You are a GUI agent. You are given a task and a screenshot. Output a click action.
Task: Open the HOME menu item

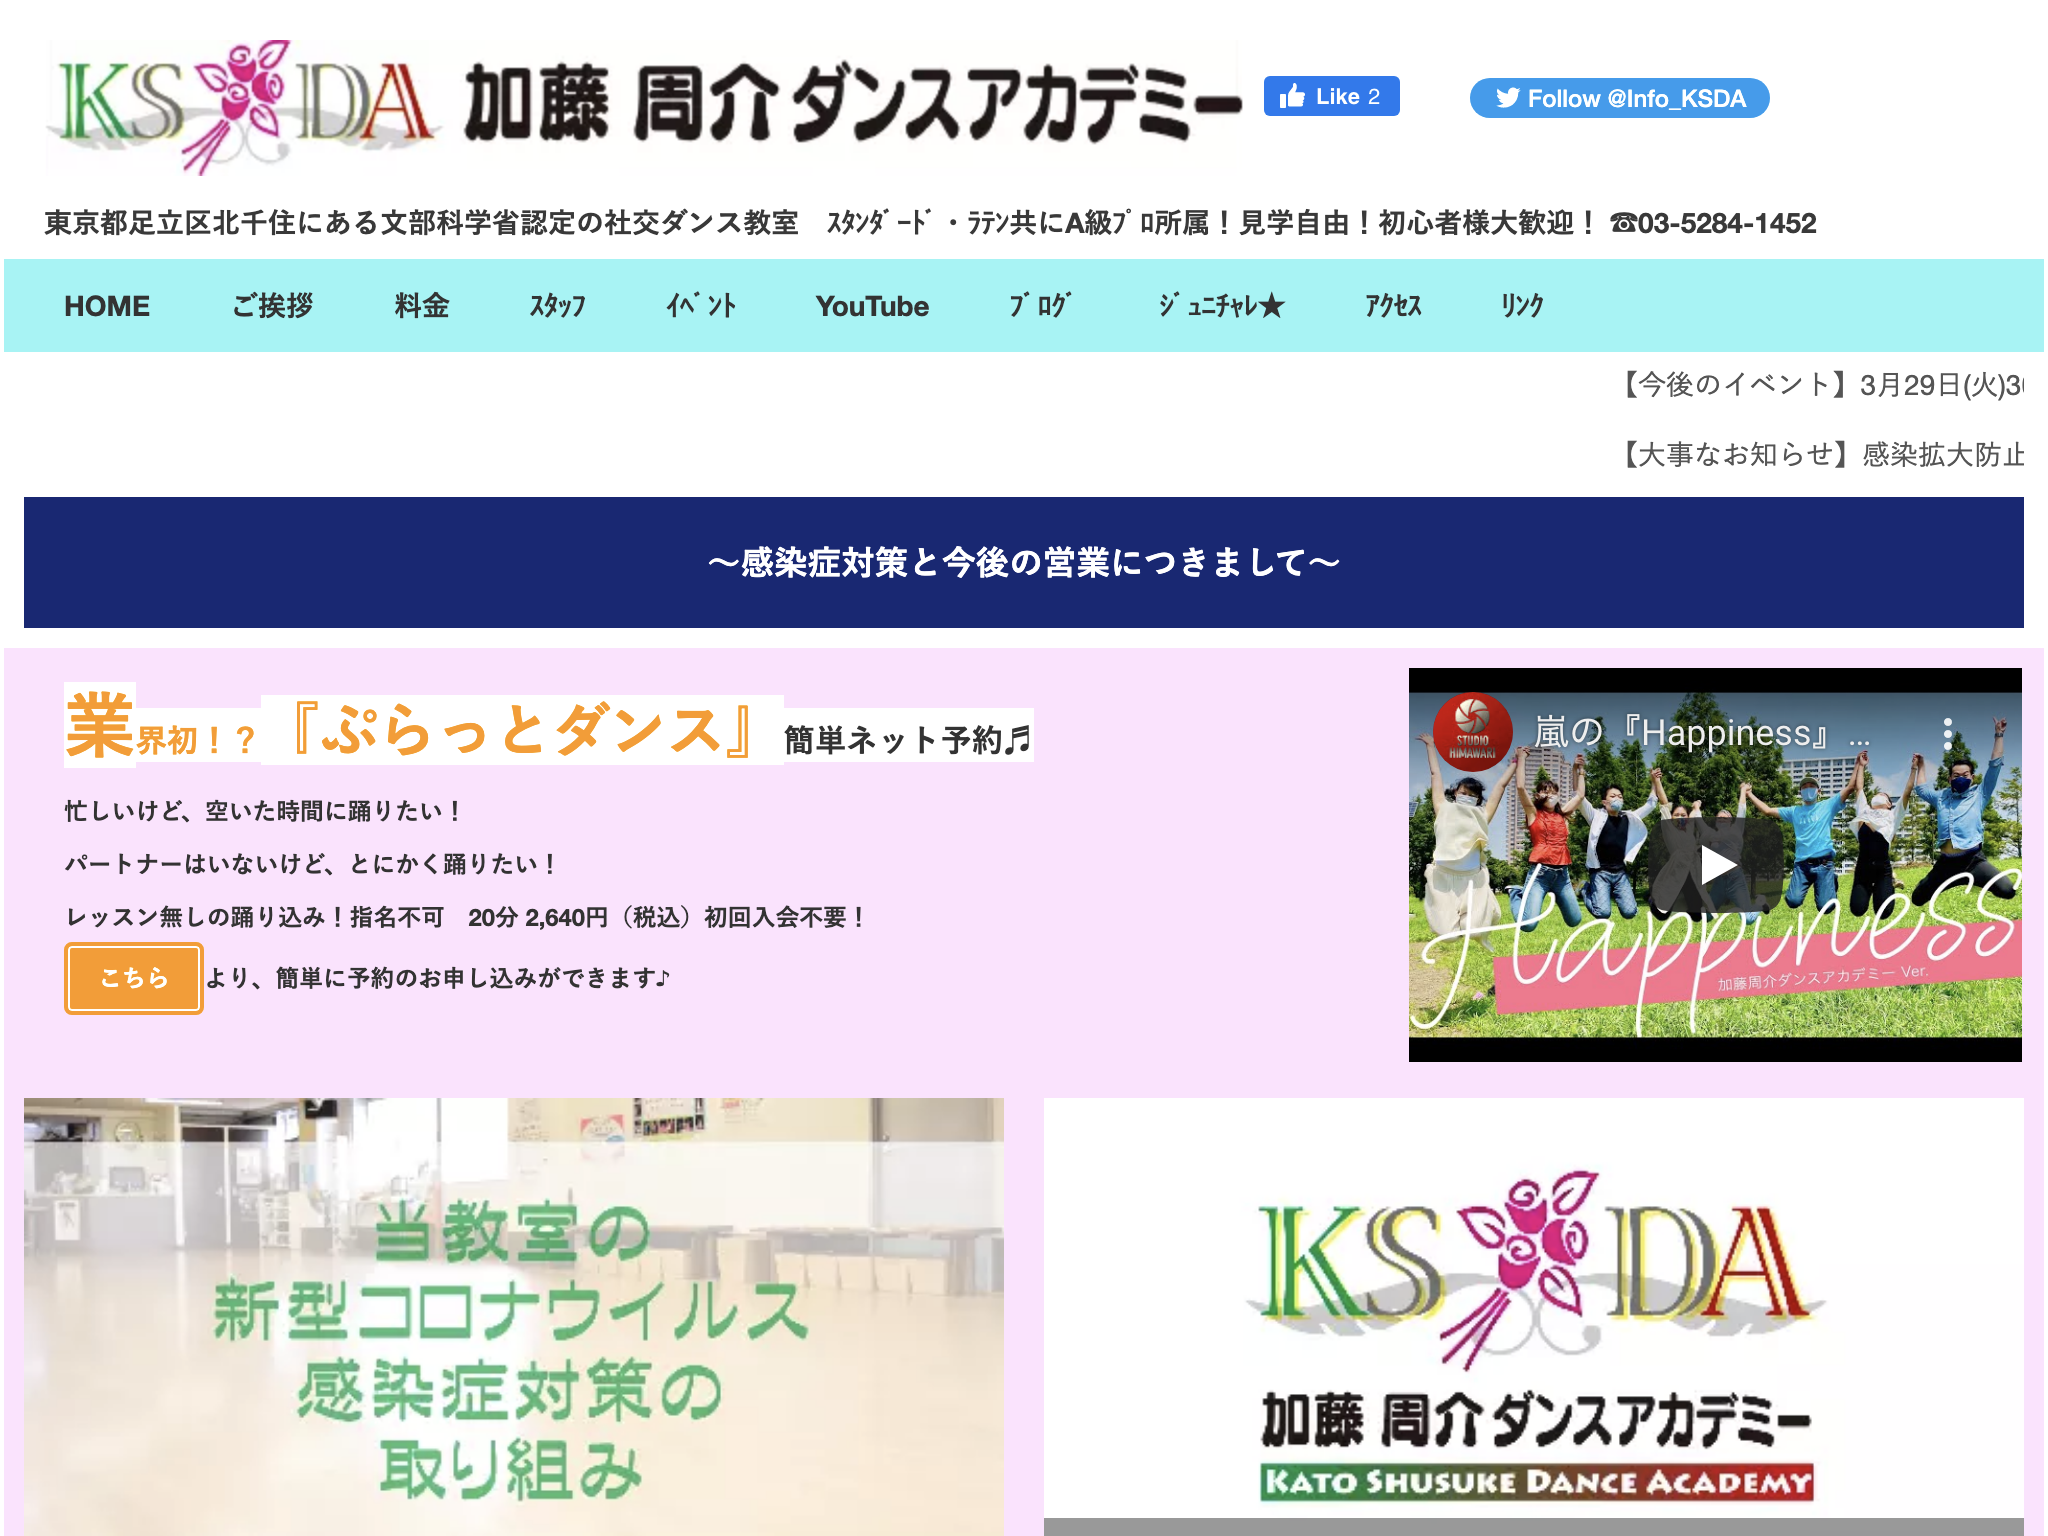[x=107, y=306]
